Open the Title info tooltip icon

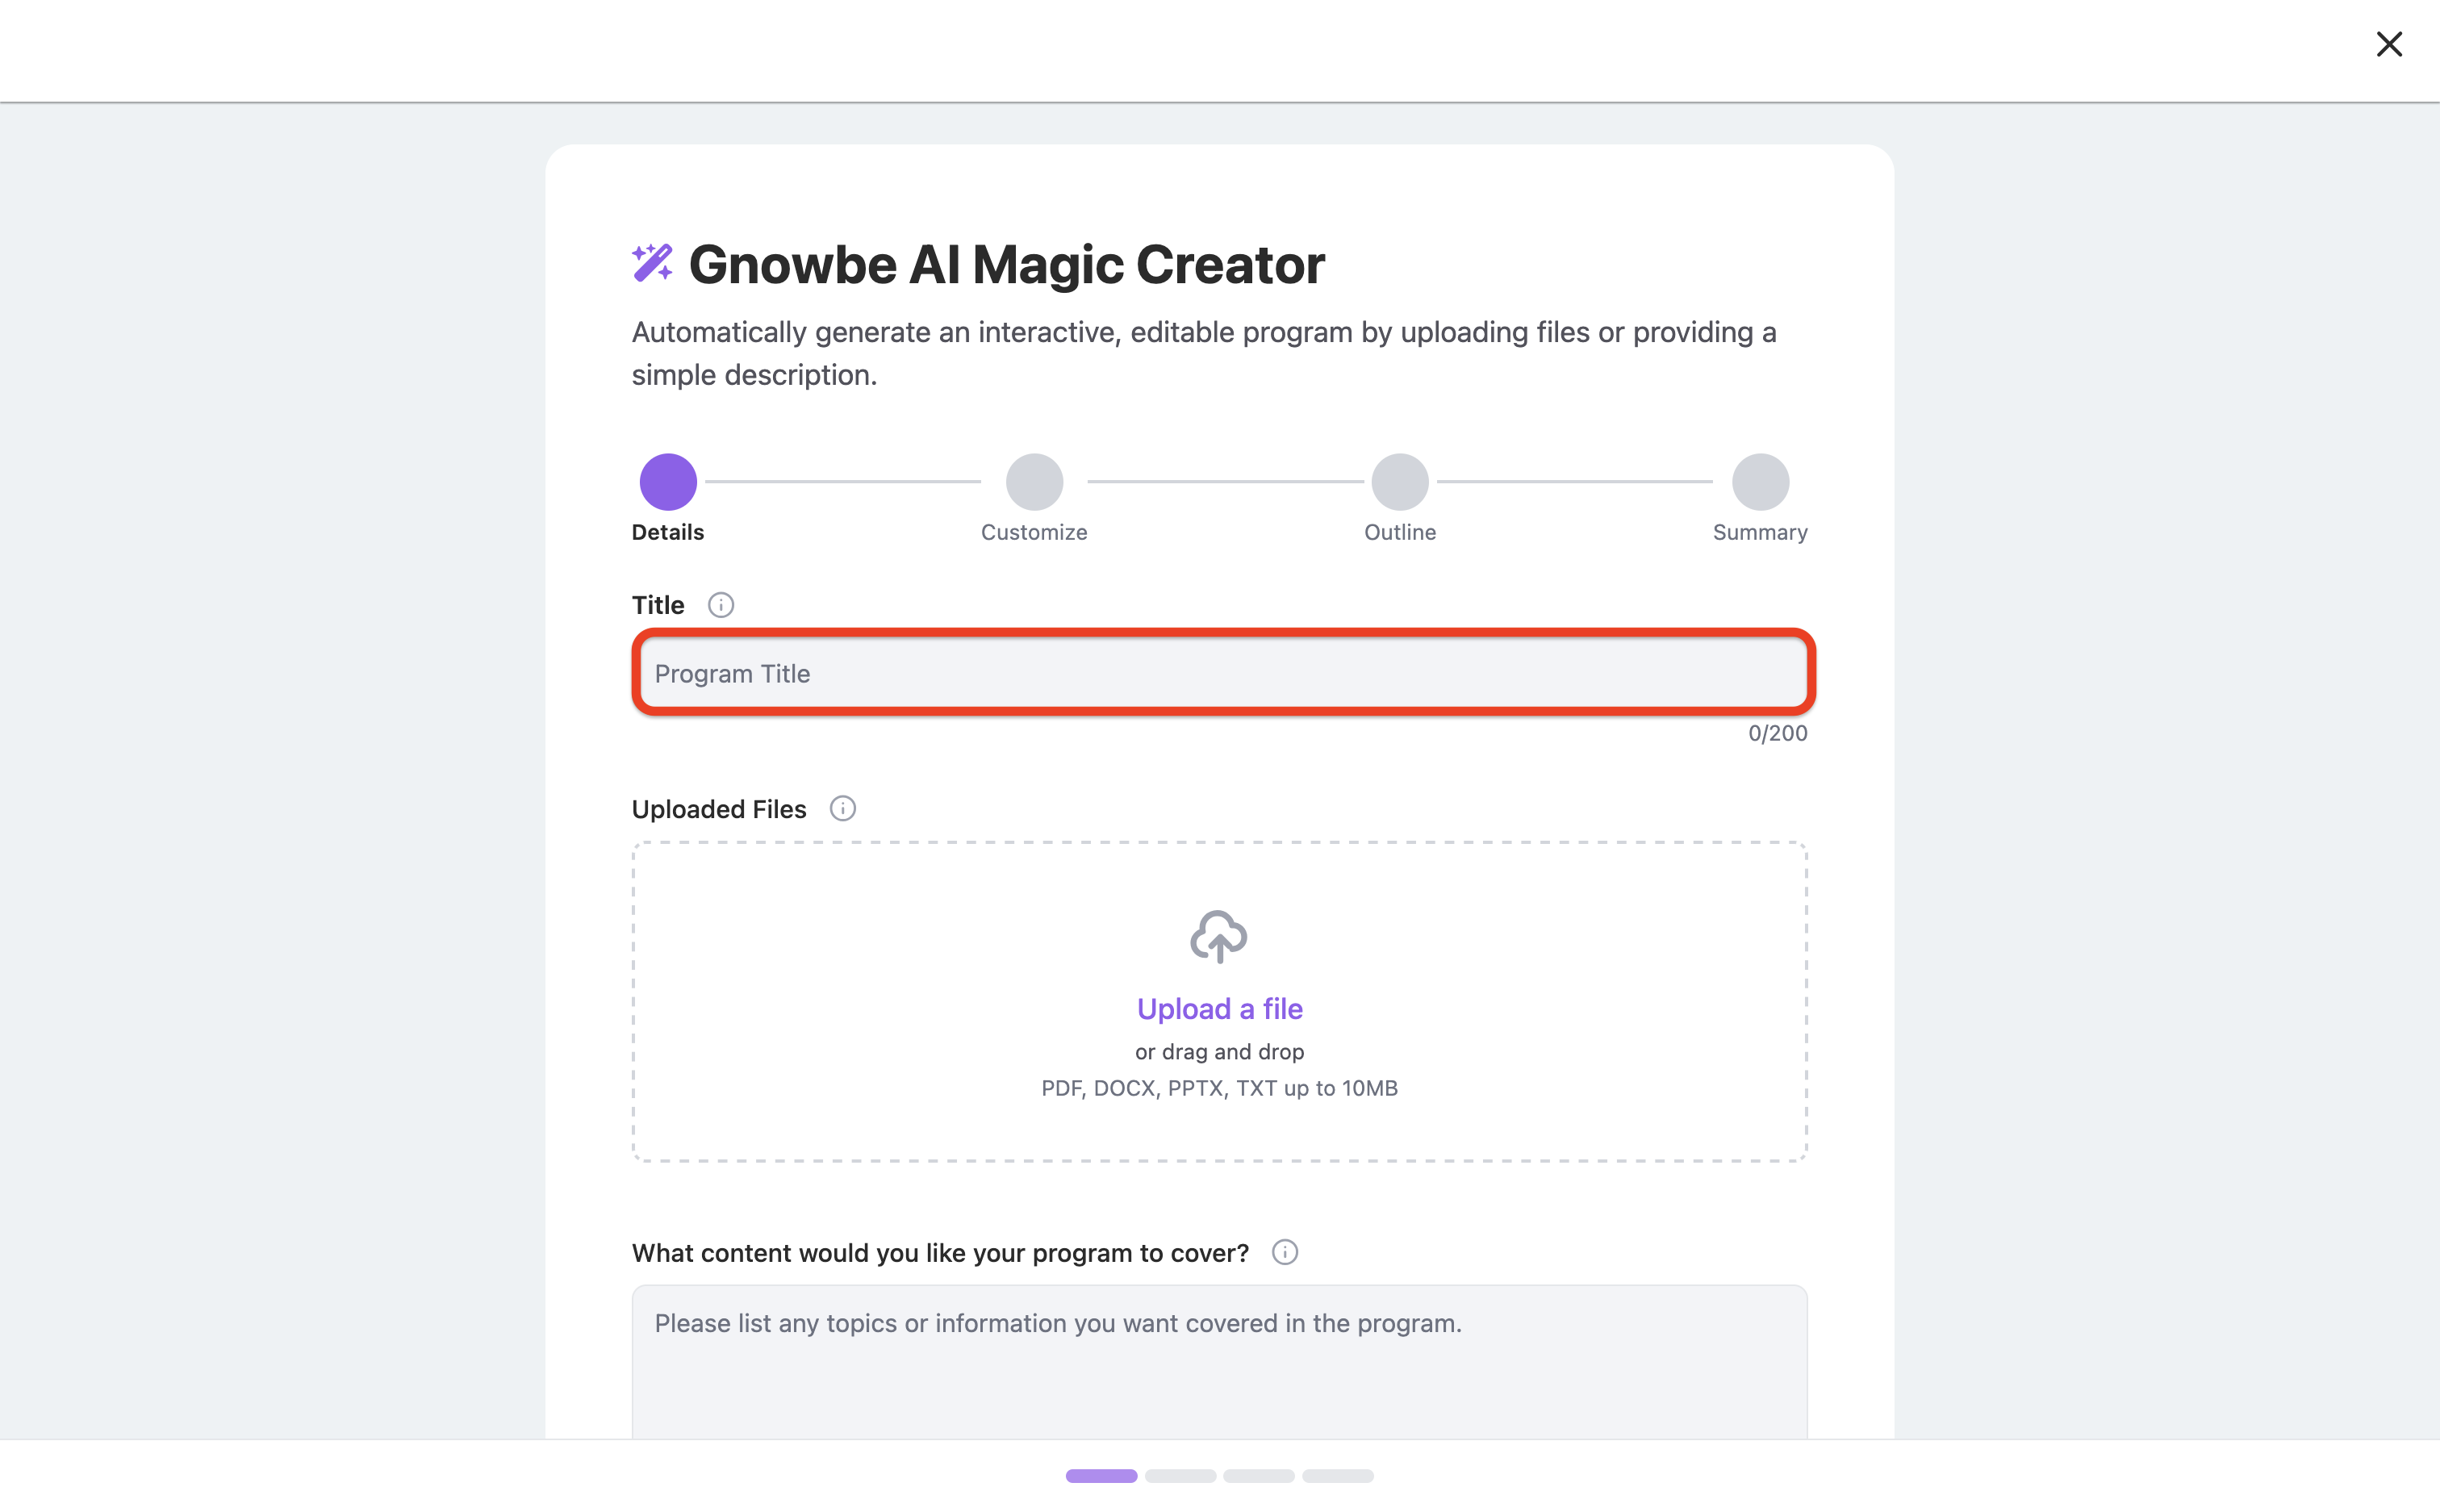720,605
